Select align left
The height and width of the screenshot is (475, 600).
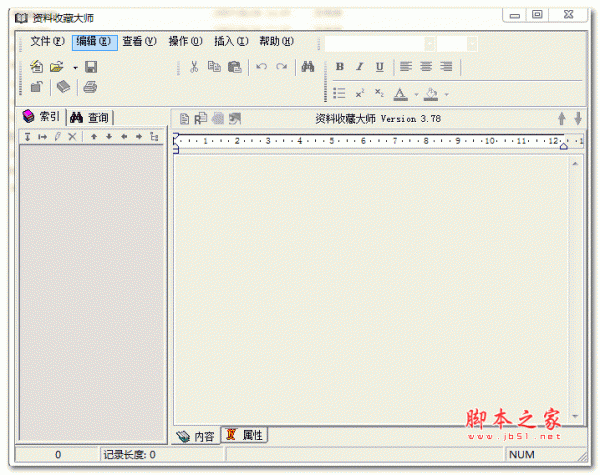[x=406, y=67]
